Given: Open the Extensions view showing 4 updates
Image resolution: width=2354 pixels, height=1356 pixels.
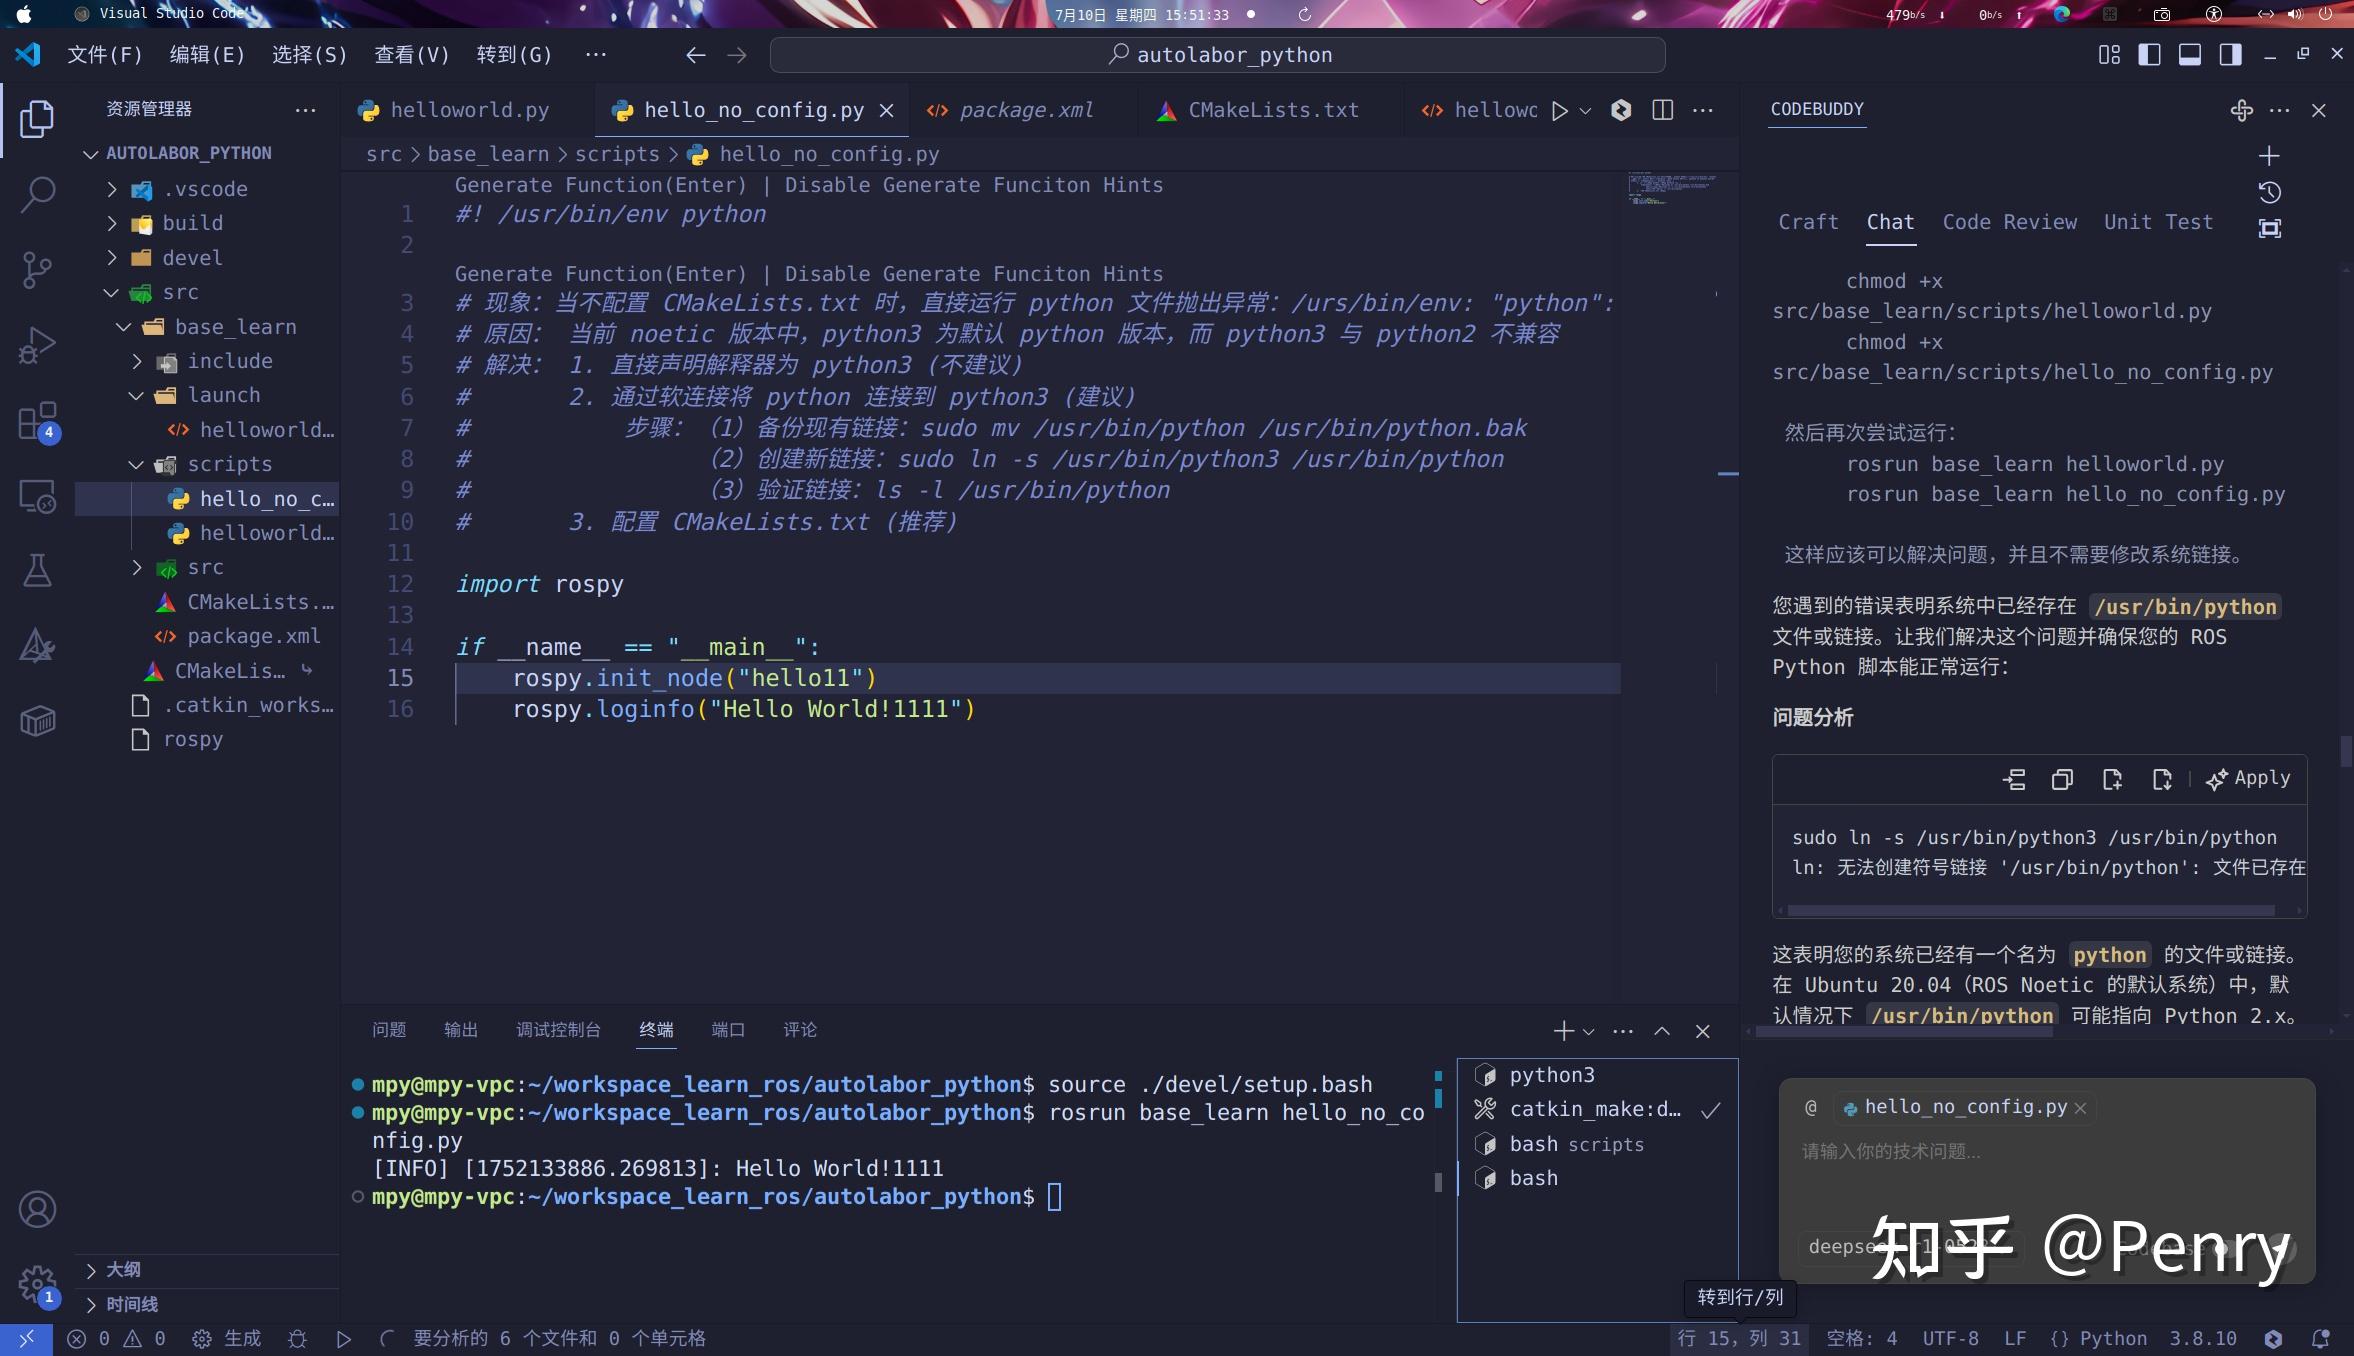Looking at the screenshot, I should (x=36, y=420).
